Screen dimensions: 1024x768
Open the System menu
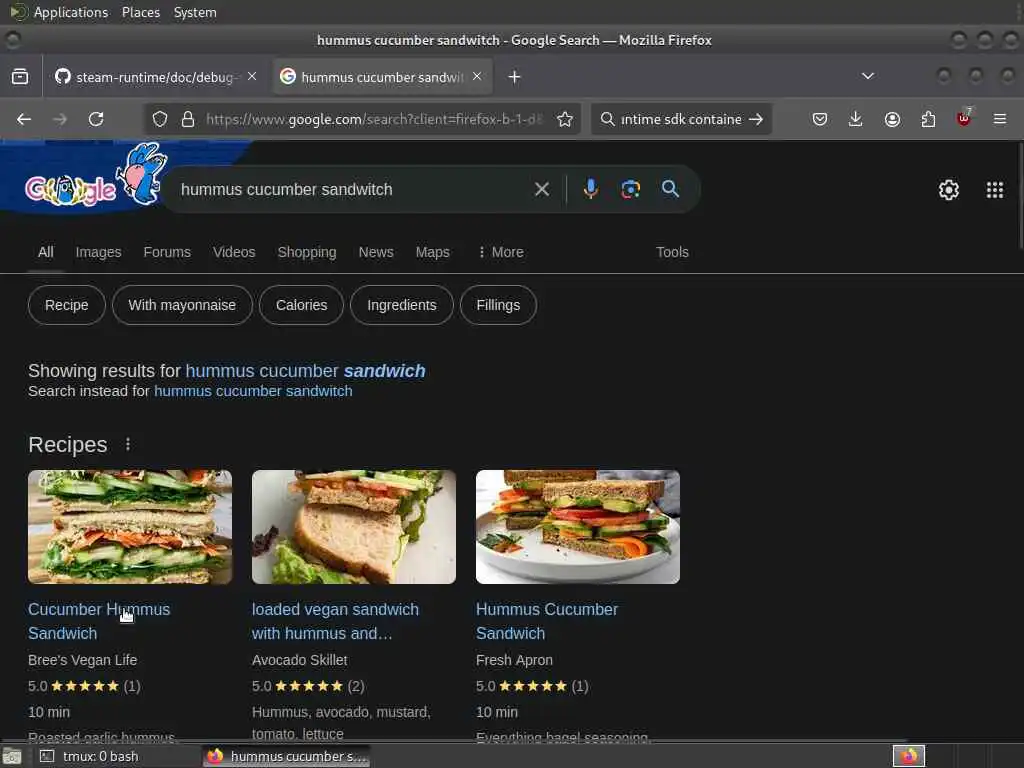[x=195, y=12]
